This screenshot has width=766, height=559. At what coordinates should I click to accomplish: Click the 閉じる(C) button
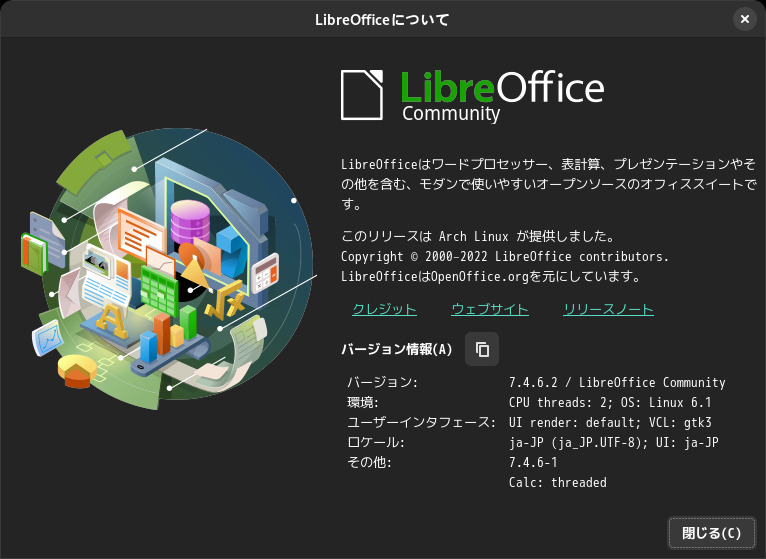[x=711, y=533]
